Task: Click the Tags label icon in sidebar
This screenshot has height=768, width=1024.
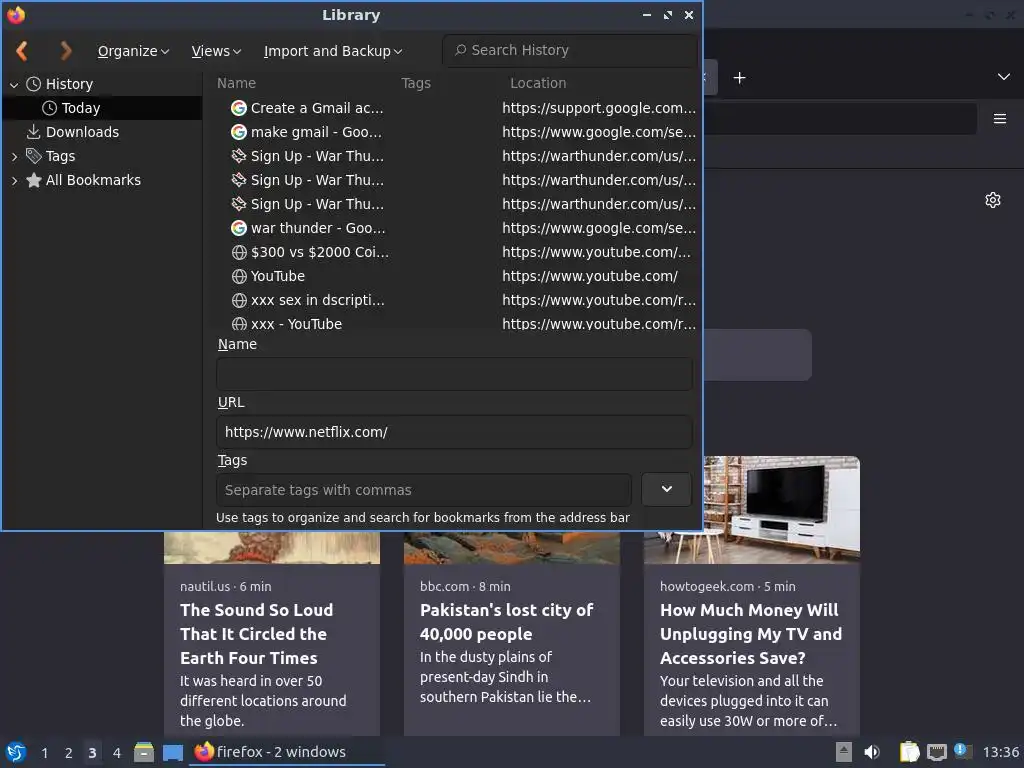Action: point(33,156)
